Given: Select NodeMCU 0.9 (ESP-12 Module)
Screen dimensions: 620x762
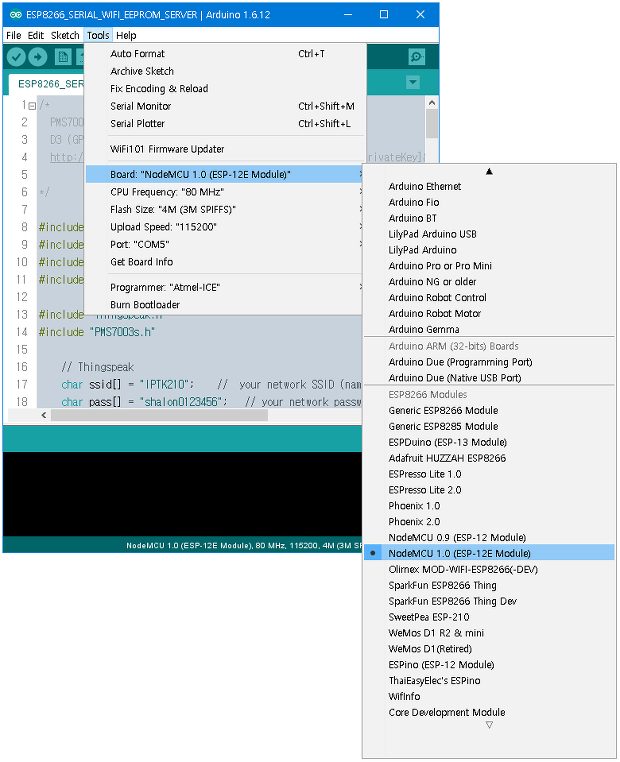Looking at the screenshot, I should (489, 537).
